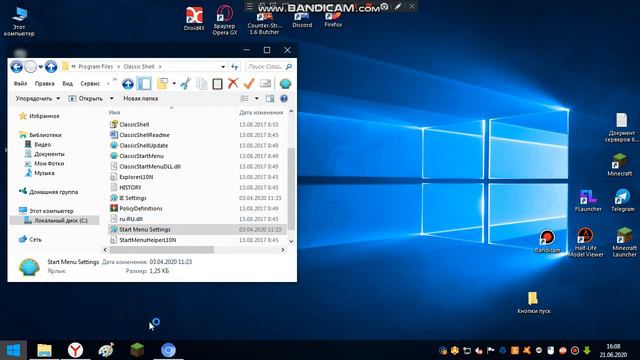Select Библиотеки in the navigation pane
Image resolution: width=640 pixels, height=360 pixels.
45,135
